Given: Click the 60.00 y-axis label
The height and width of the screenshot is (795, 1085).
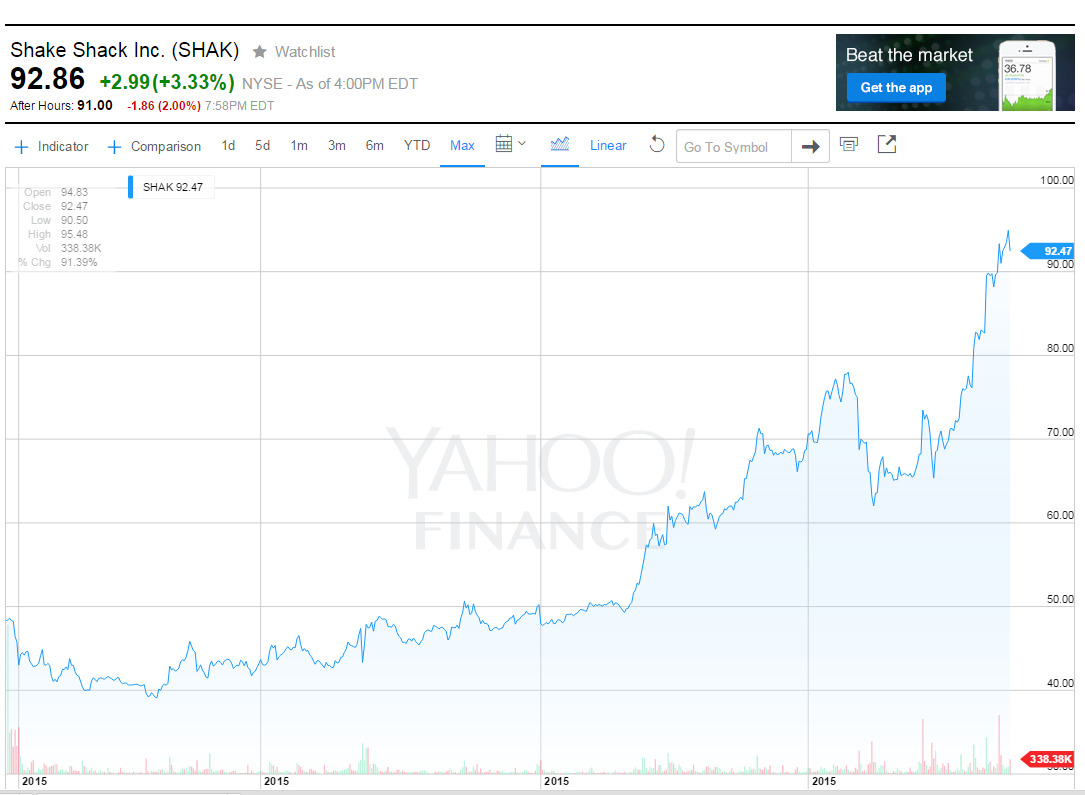Looking at the screenshot, I should pos(1059,515).
